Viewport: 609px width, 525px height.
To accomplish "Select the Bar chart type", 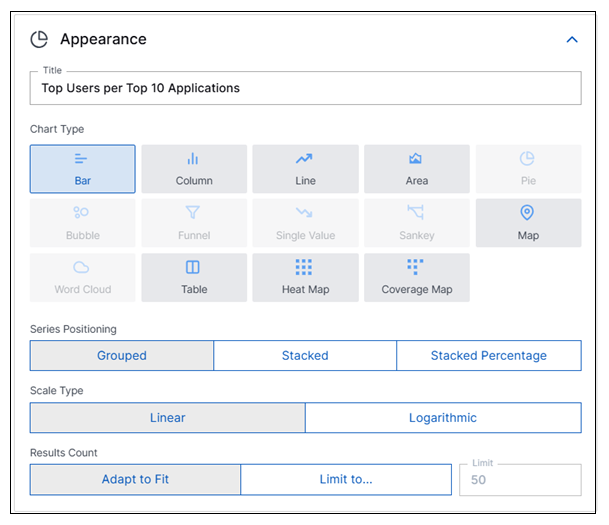I will coord(83,169).
